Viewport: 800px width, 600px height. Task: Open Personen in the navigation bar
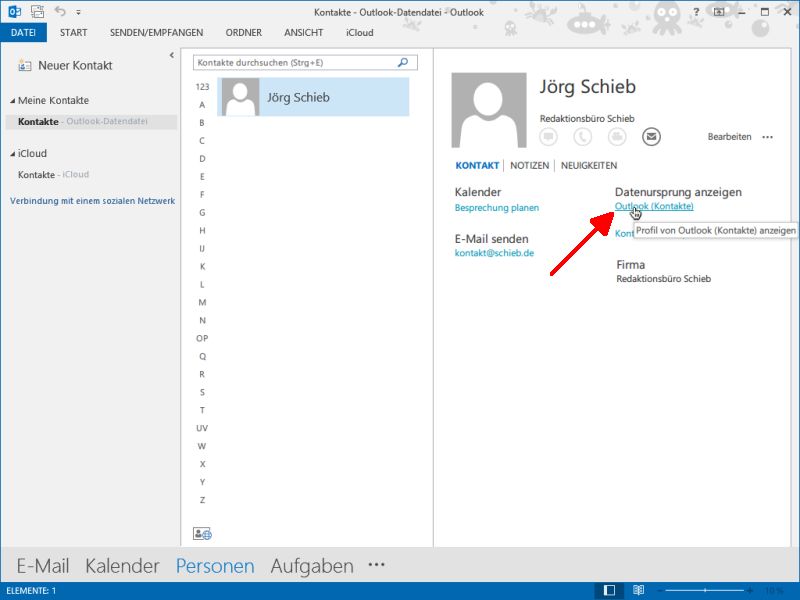pos(215,566)
